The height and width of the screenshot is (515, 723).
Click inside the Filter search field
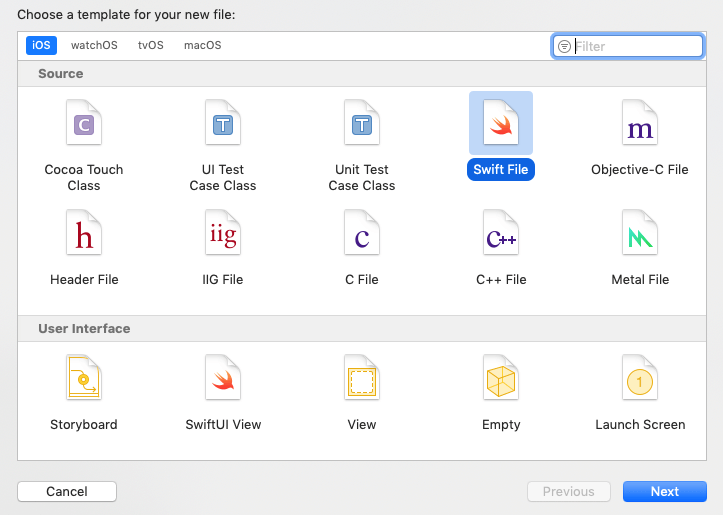coord(636,46)
